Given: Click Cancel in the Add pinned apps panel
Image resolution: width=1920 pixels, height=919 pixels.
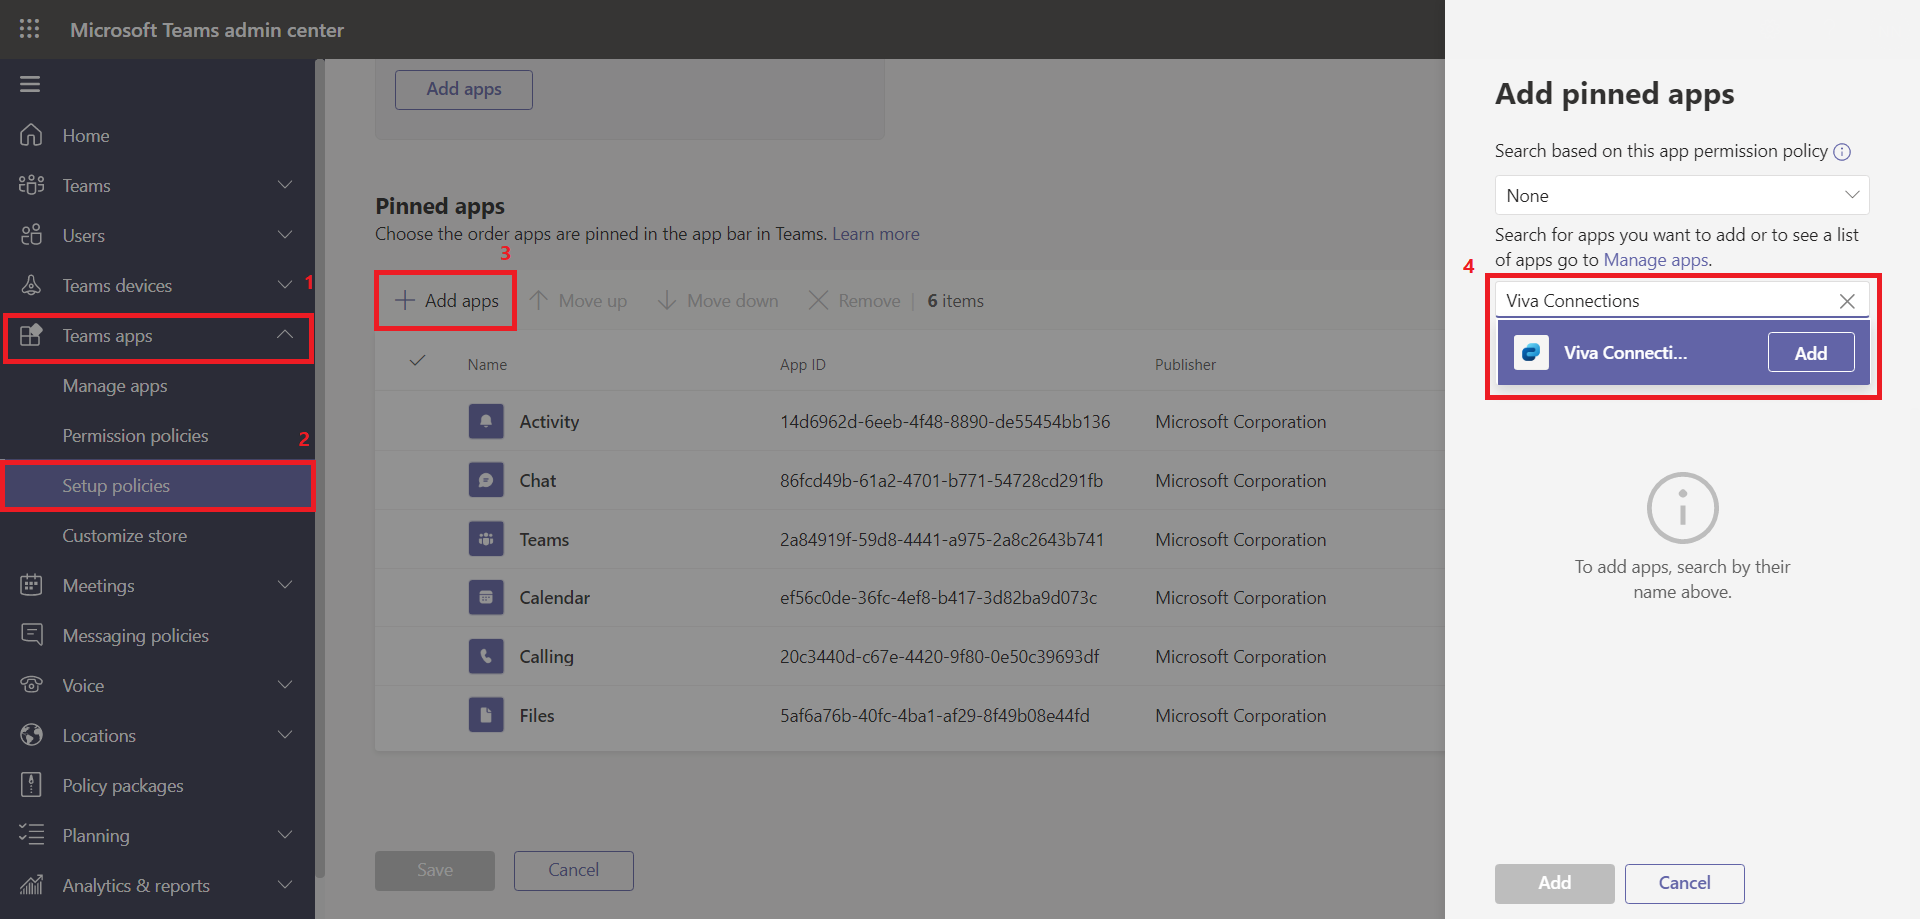Looking at the screenshot, I should tap(1684, 883).
